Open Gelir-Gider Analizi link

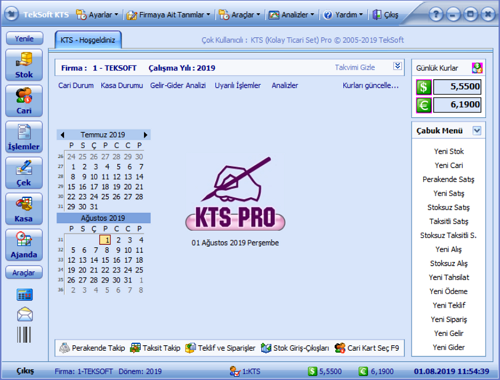[178, 86]
